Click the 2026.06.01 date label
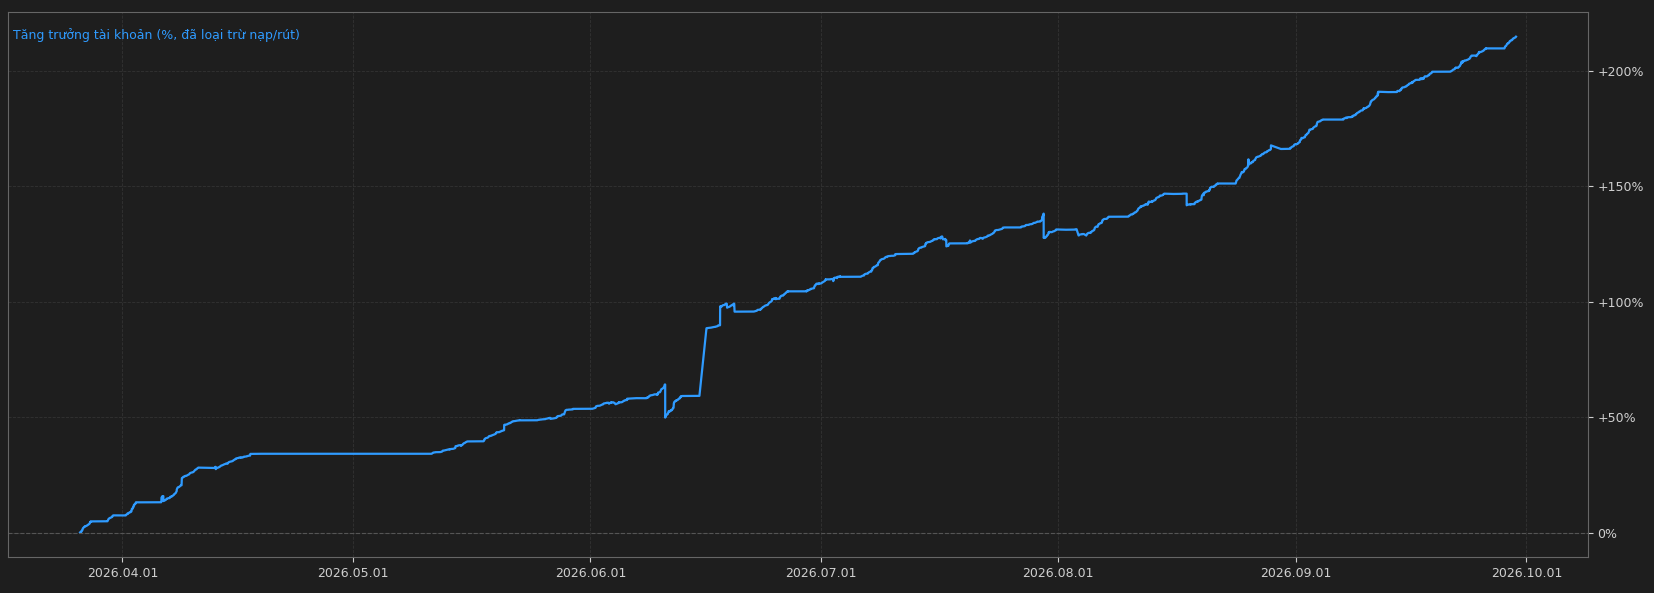Screen dimensions: 1654x593 point(591,573)
